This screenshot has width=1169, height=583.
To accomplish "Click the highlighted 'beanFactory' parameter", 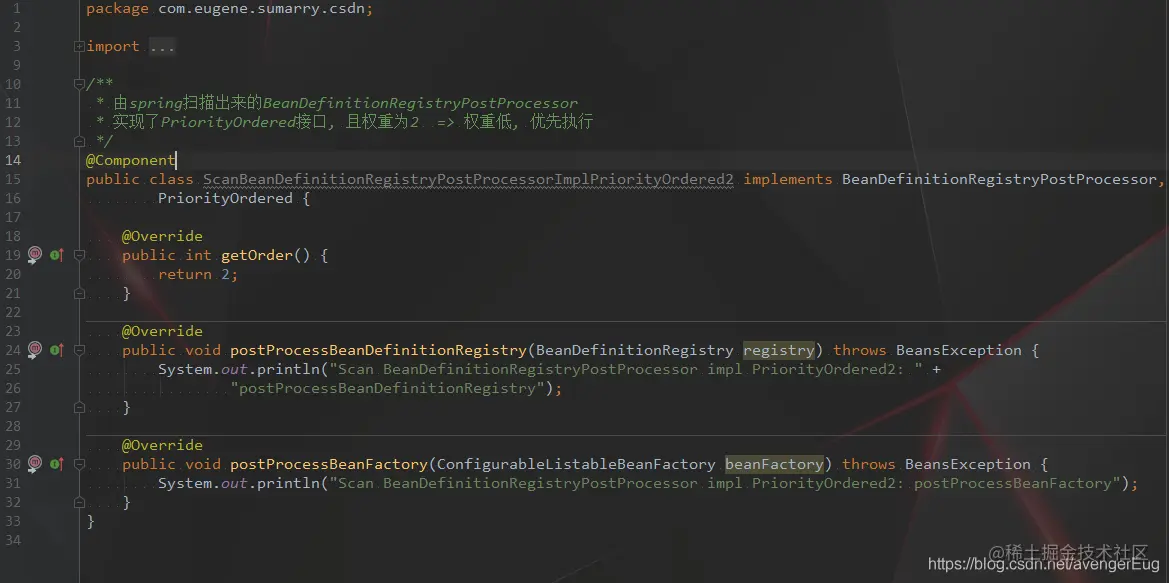I will tap(775, 464).
